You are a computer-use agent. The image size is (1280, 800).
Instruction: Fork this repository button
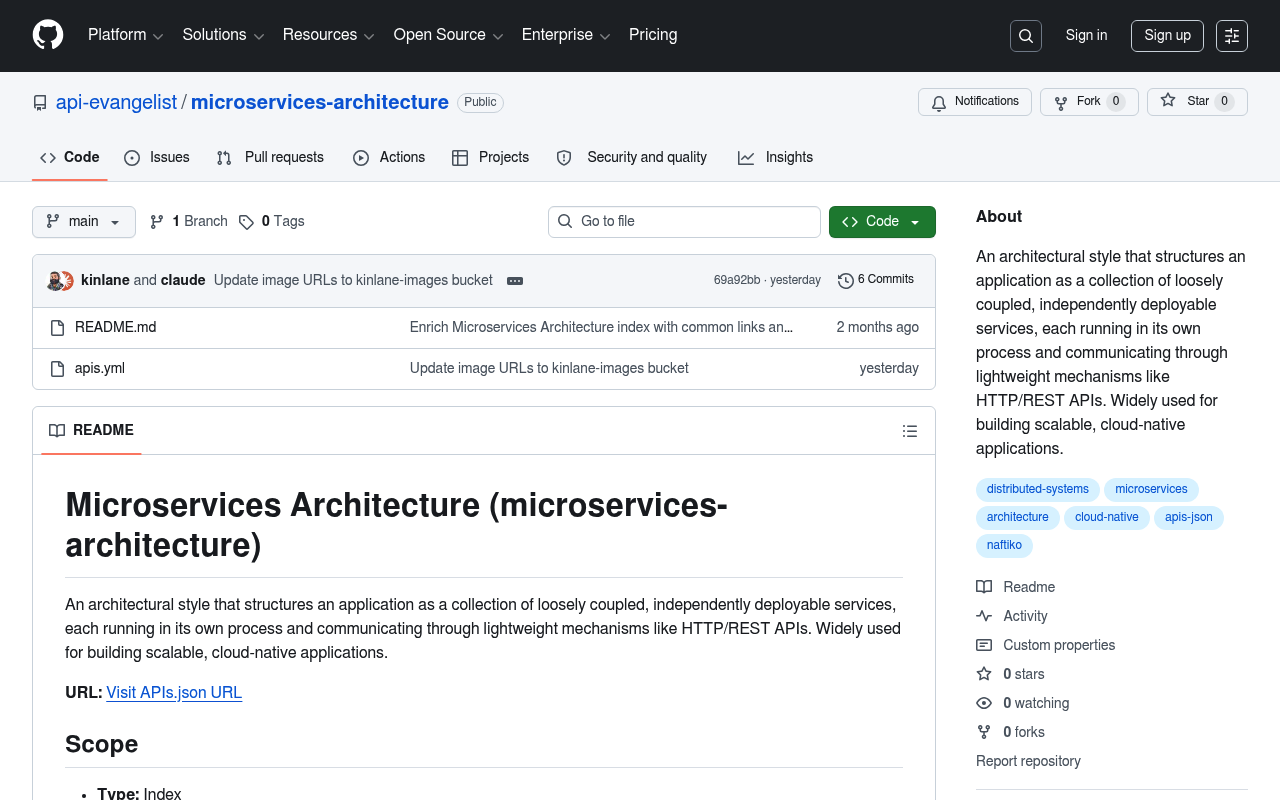tap(1089, 102)
